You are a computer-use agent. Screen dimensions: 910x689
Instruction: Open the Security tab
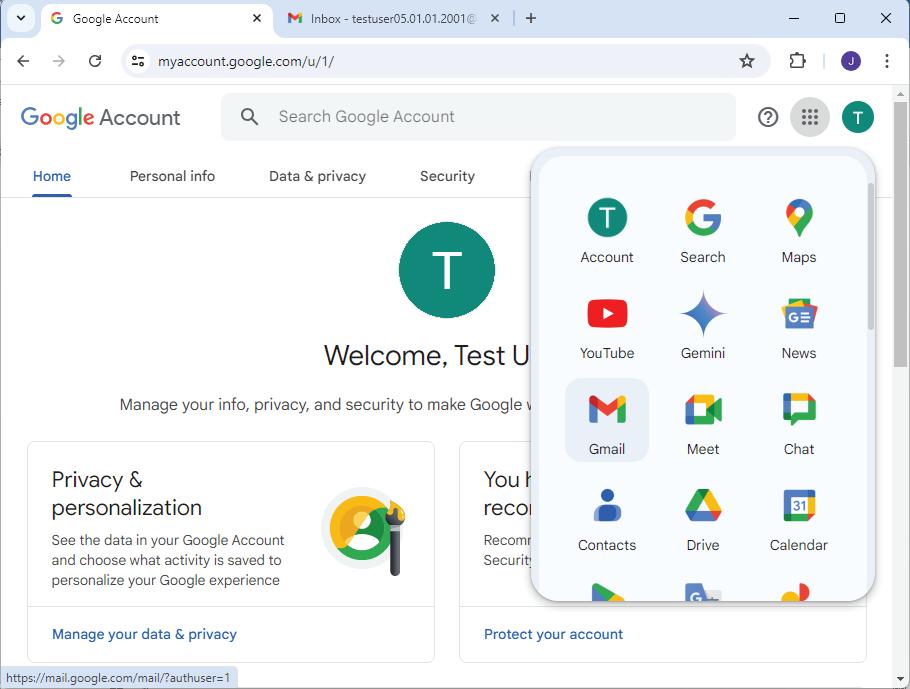[x=447, y=176]
